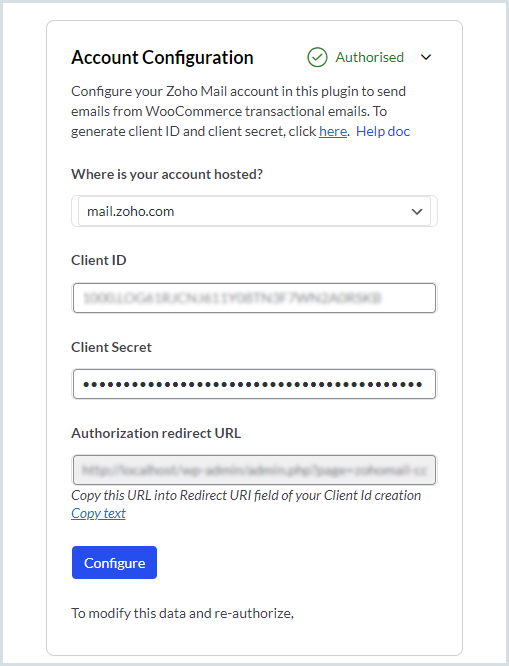
Task: Focus the Client ID input field
Action: [x=254, y=298]
